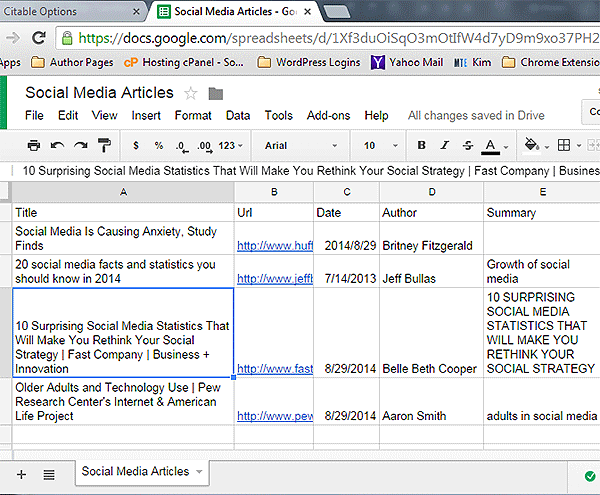This screenshot has width=600, height=495.
Task: Apply percent format to the cell
Action: (x=158, y=146)
